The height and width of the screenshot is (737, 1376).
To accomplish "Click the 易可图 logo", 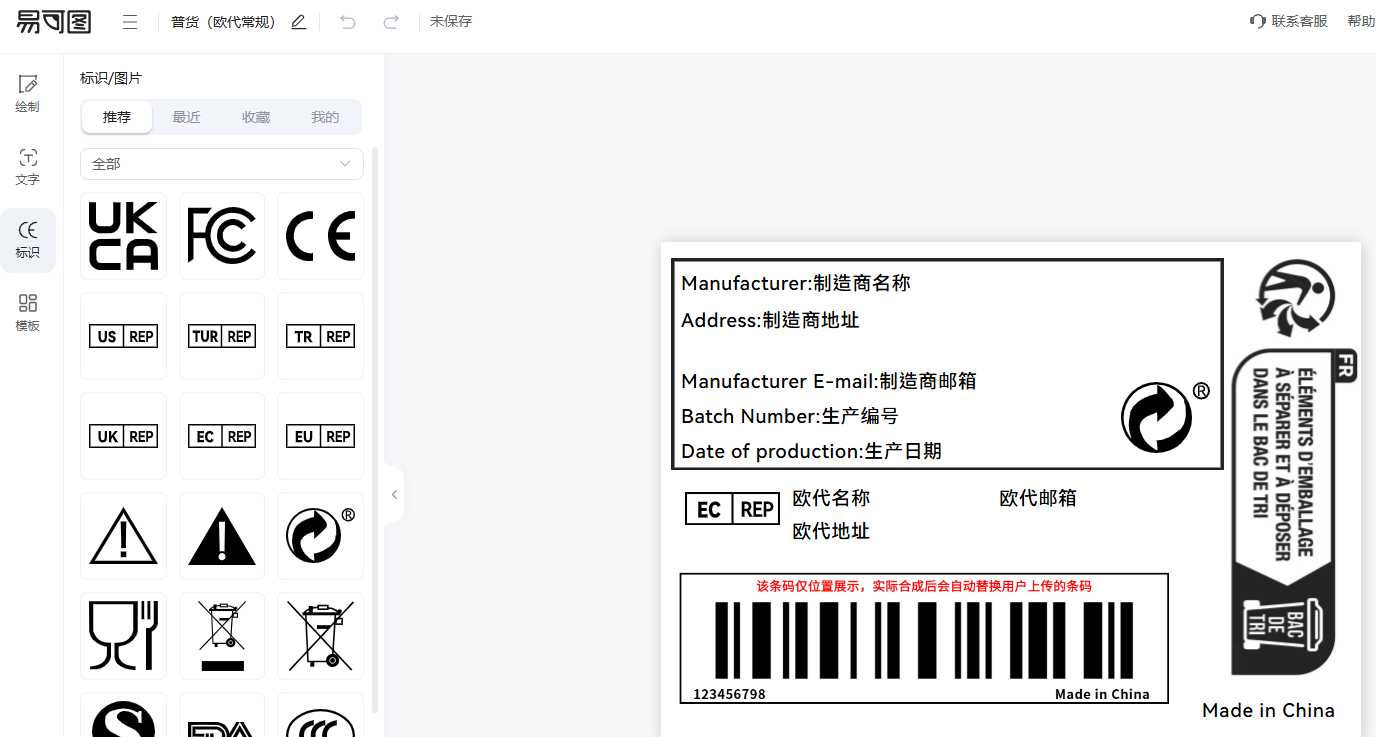I will tap(54, 21).
